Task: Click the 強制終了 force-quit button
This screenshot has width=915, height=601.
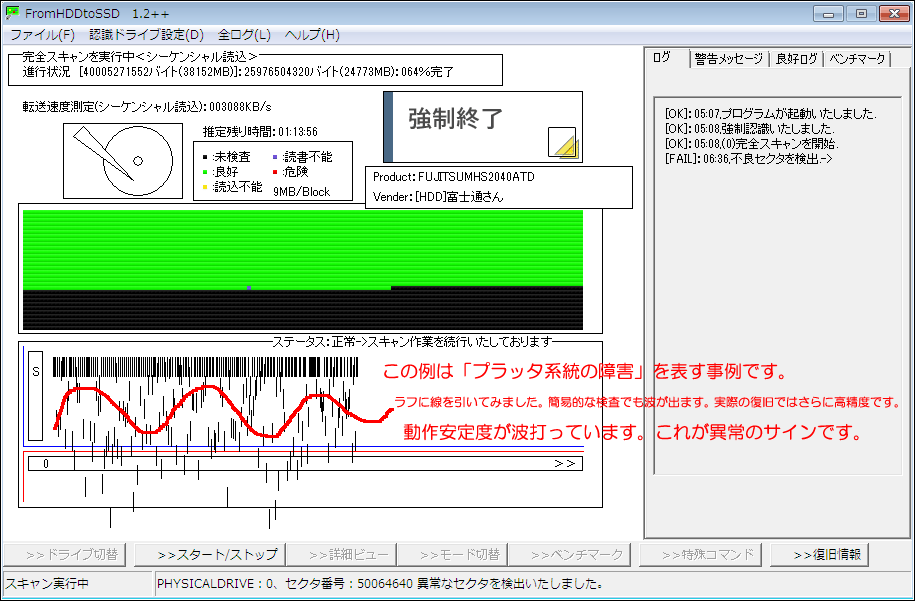Action: 483,127
